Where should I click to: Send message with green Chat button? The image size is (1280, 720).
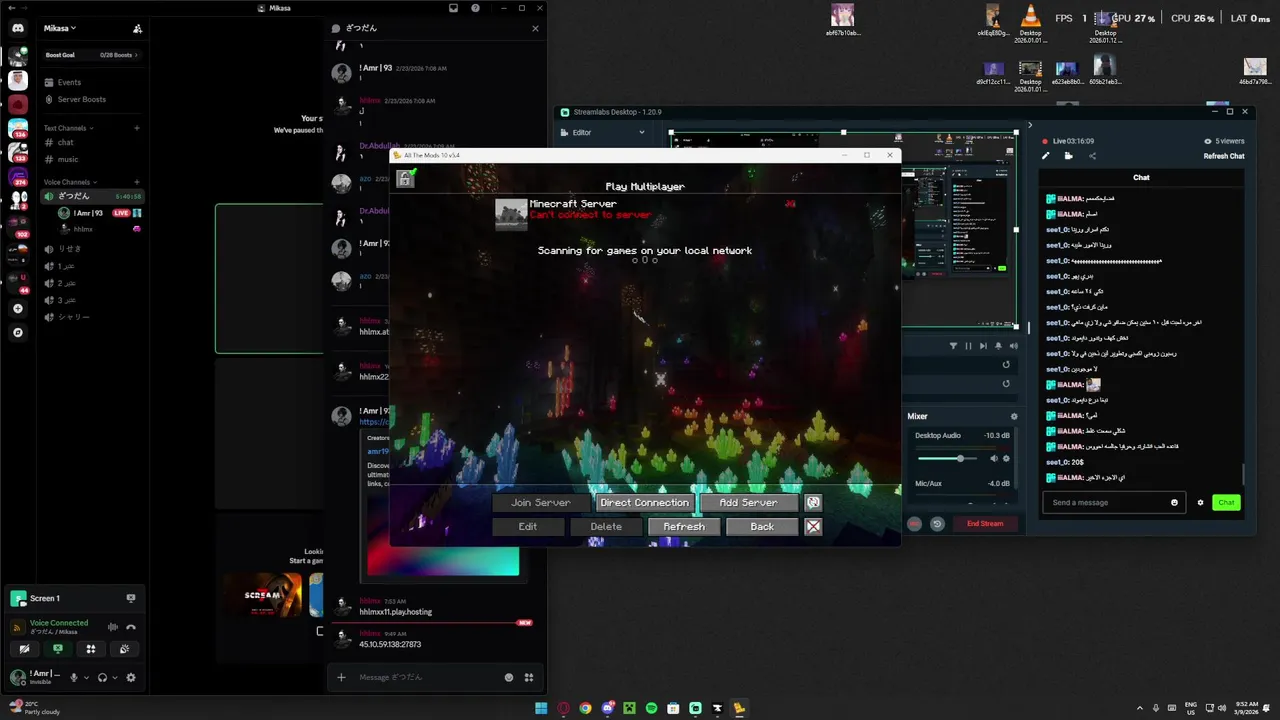coord(1226,503)
